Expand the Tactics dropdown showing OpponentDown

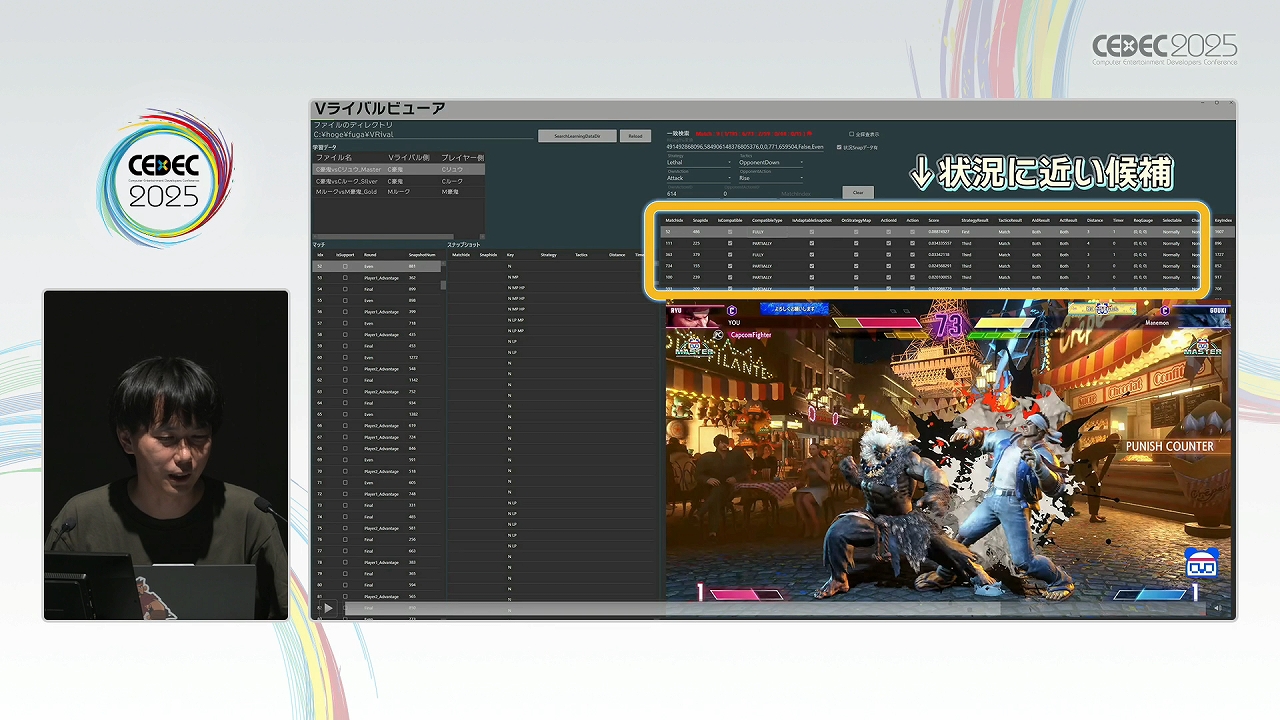pos(771,162)
